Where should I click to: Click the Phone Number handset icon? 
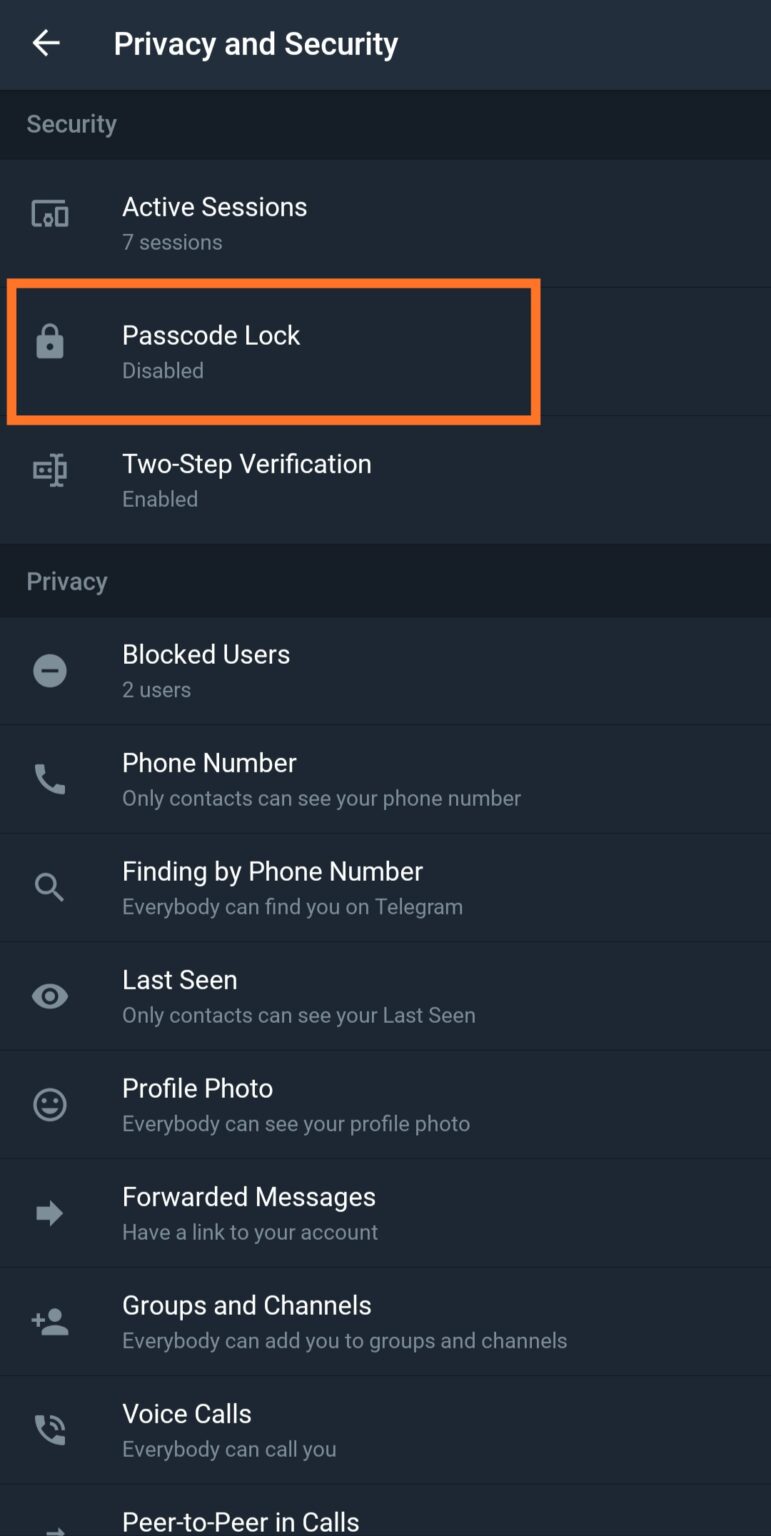pos(50,779)
